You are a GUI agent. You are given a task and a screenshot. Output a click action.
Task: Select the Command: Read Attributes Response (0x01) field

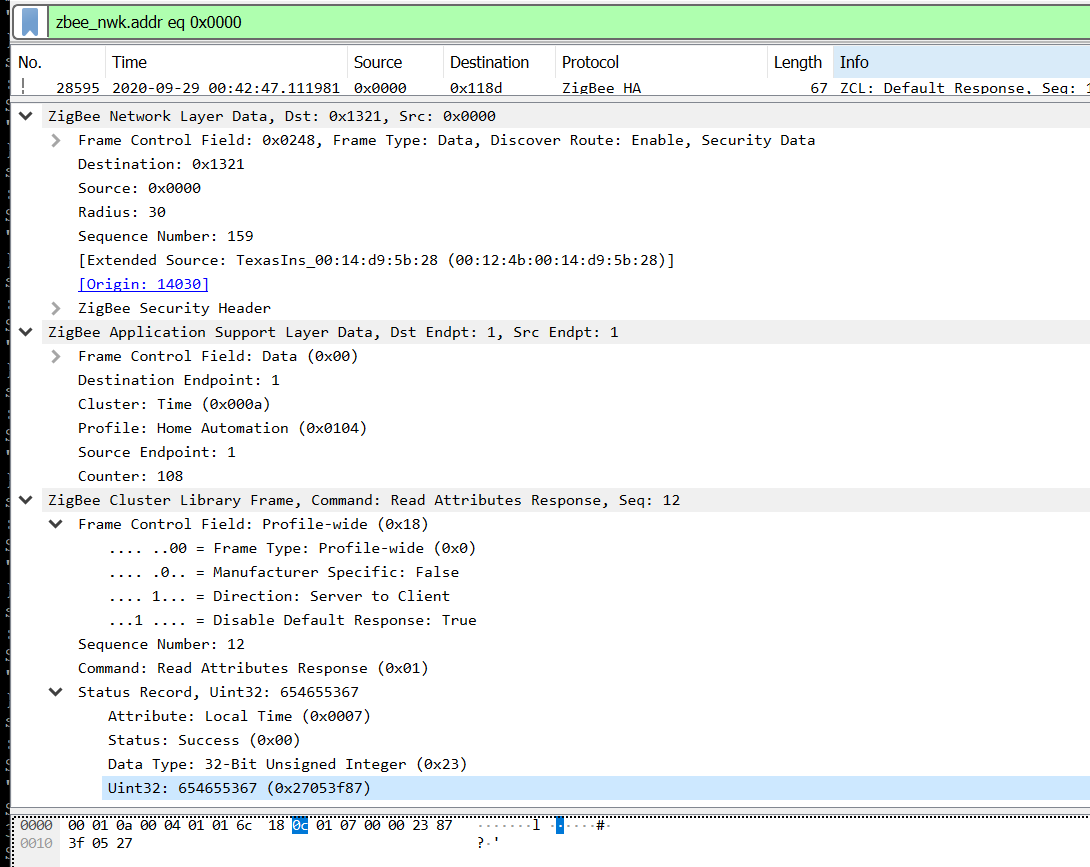[253, 668]
